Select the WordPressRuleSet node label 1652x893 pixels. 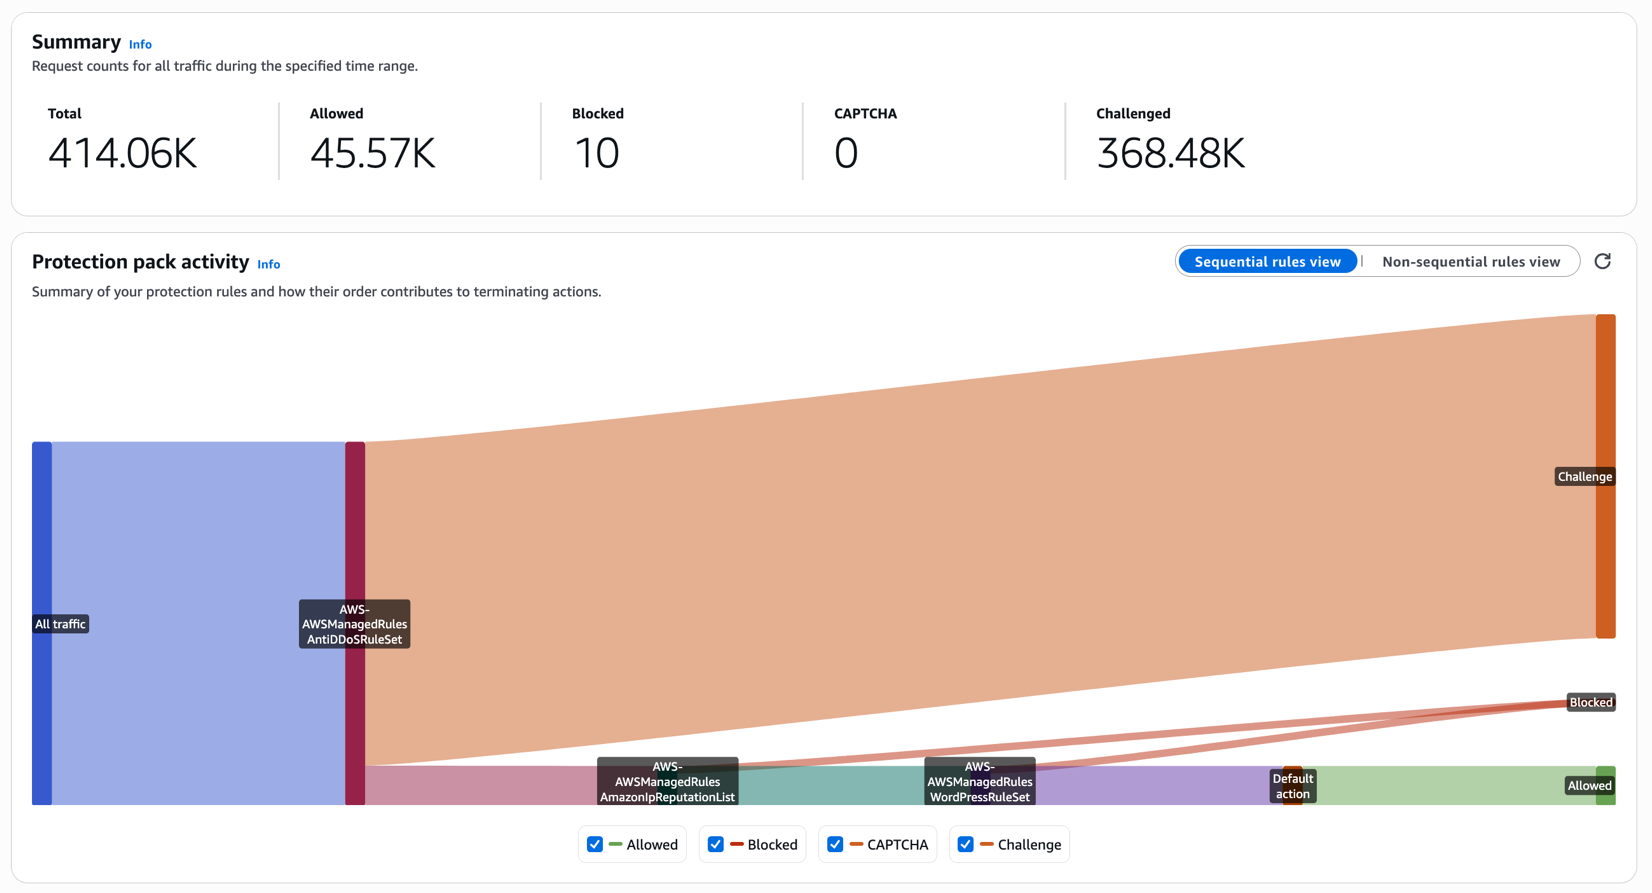(x=980, y=782)
